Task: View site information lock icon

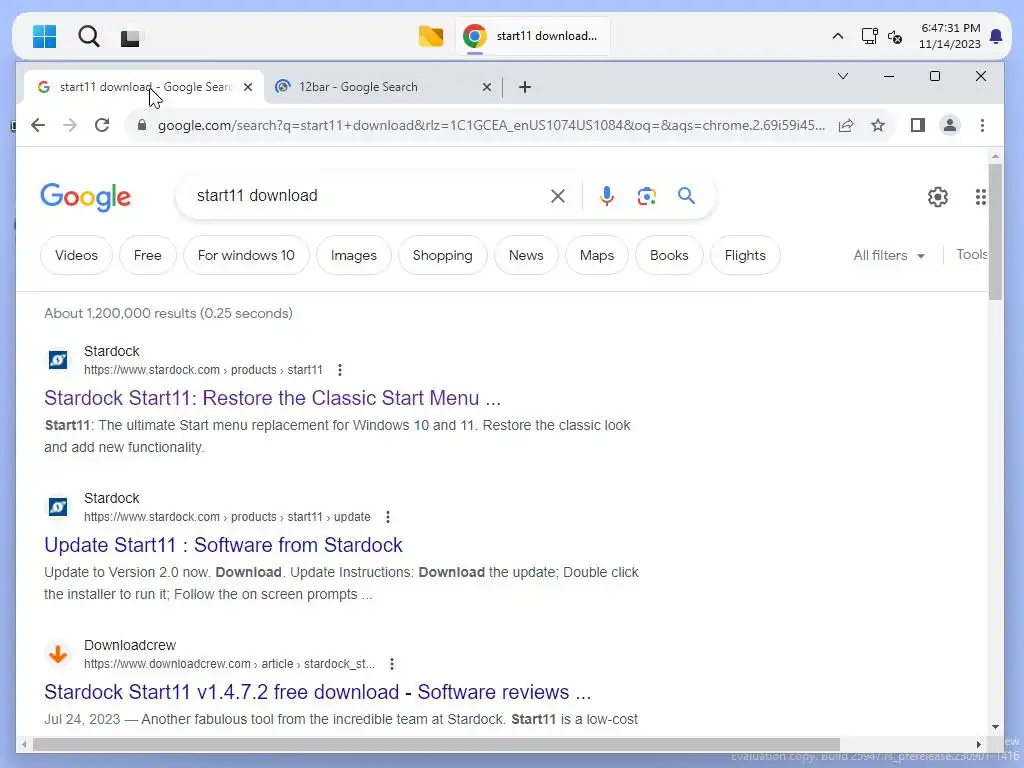Action: pyautogui.click(x=142, y=125)
